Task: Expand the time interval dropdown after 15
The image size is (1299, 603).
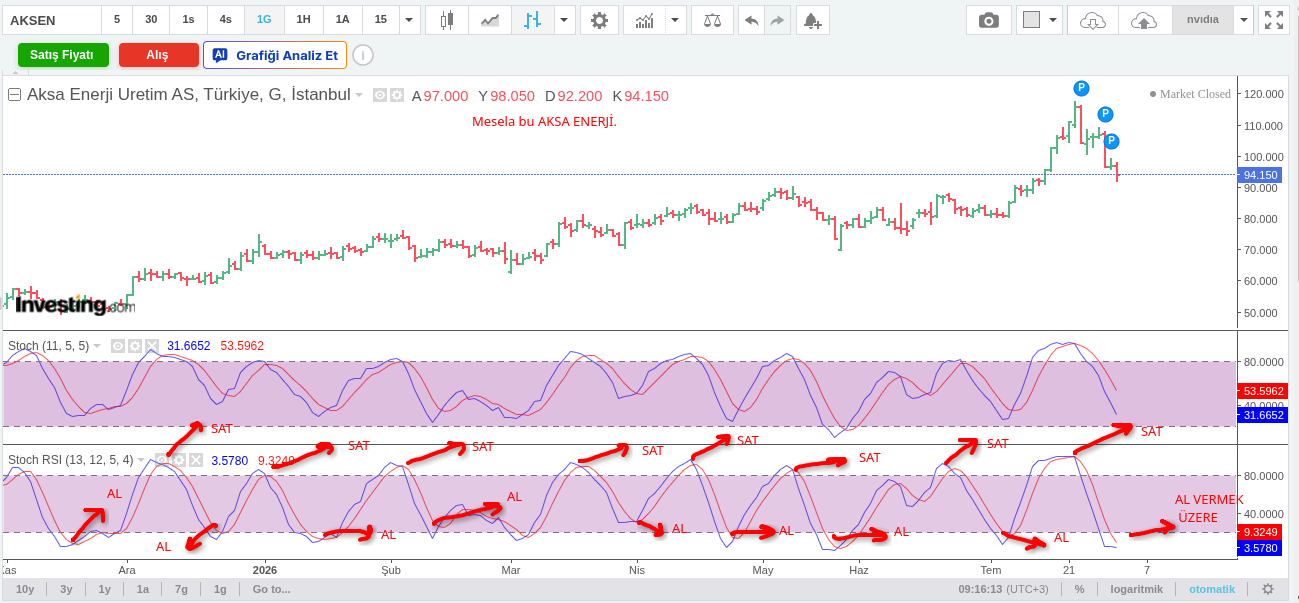Action: [409, 20]
